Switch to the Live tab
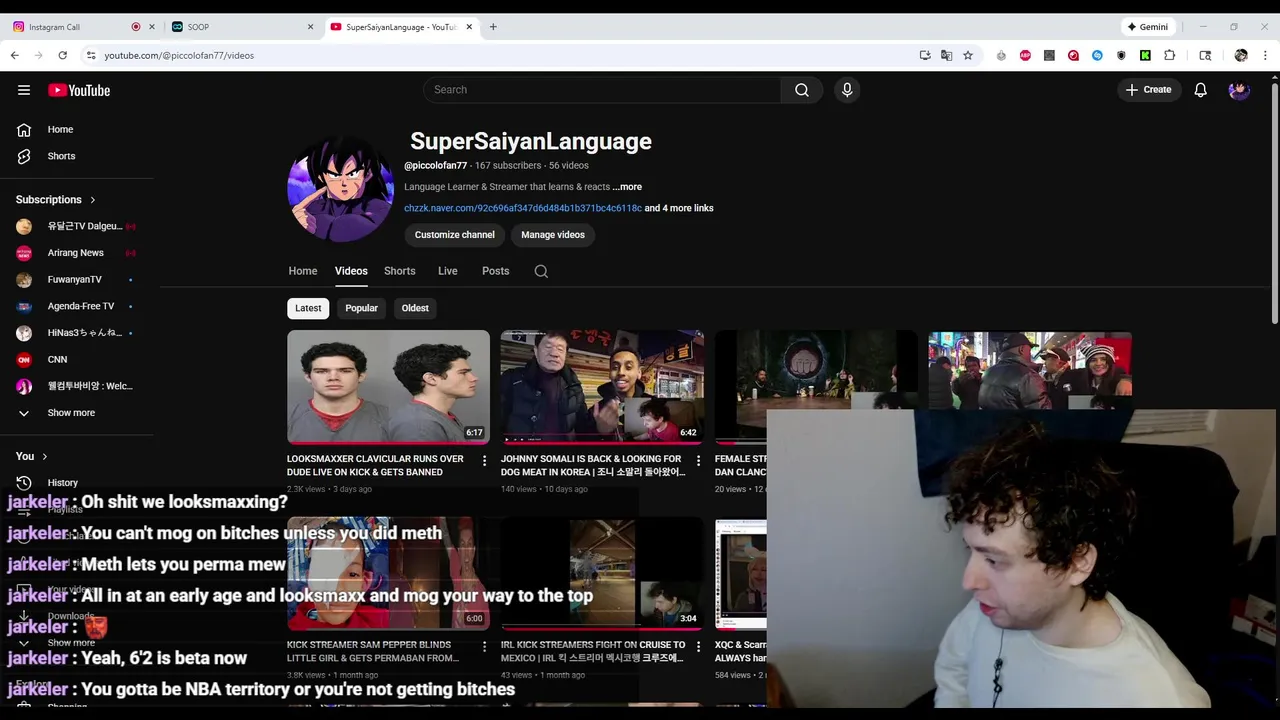 [448, 271]
